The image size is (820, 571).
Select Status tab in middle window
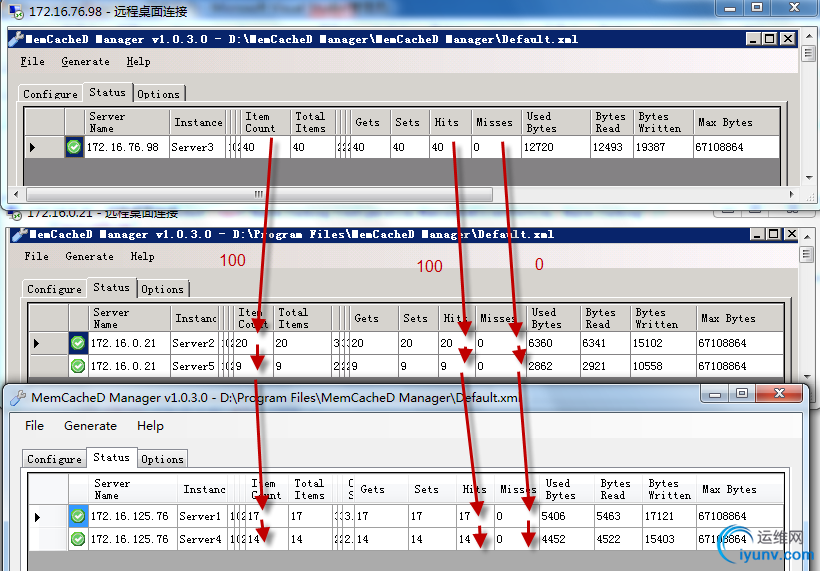[111, 288]
